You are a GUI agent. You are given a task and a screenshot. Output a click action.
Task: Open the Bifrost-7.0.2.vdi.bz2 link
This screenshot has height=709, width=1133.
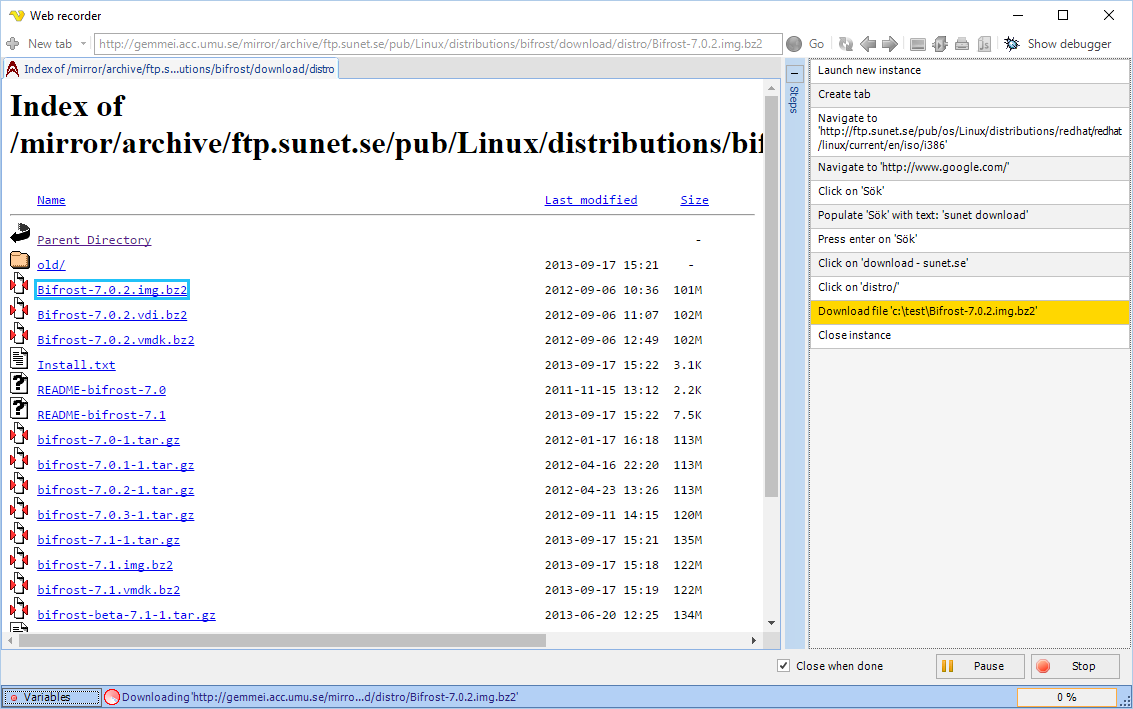[112, 315]
